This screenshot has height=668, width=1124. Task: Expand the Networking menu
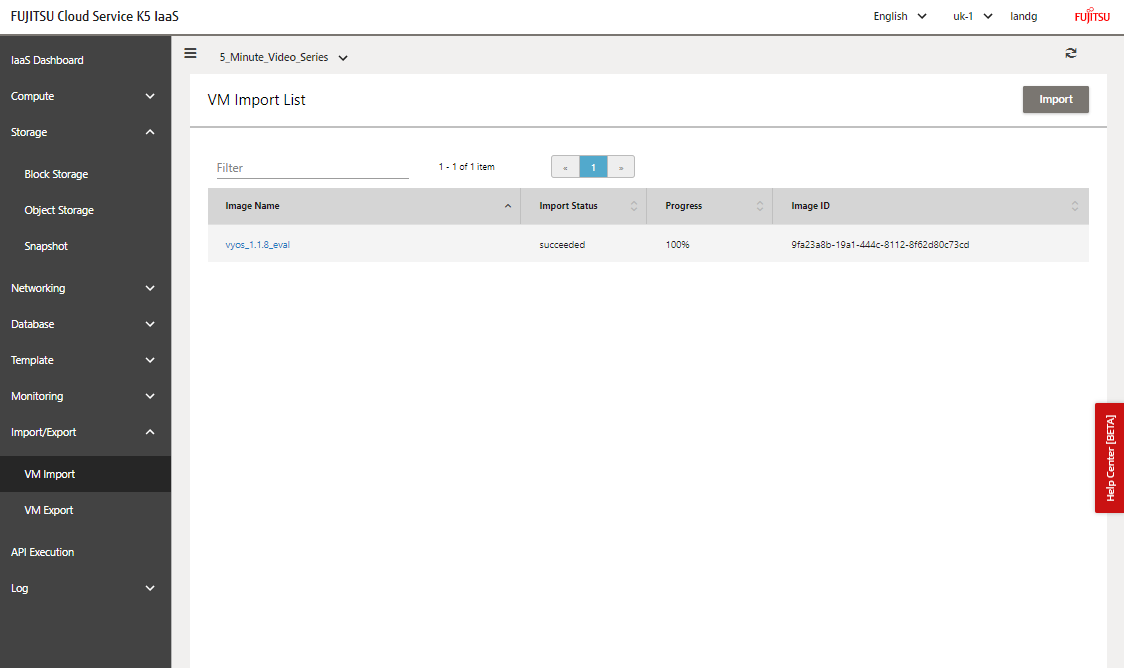[x=85, y=288]
